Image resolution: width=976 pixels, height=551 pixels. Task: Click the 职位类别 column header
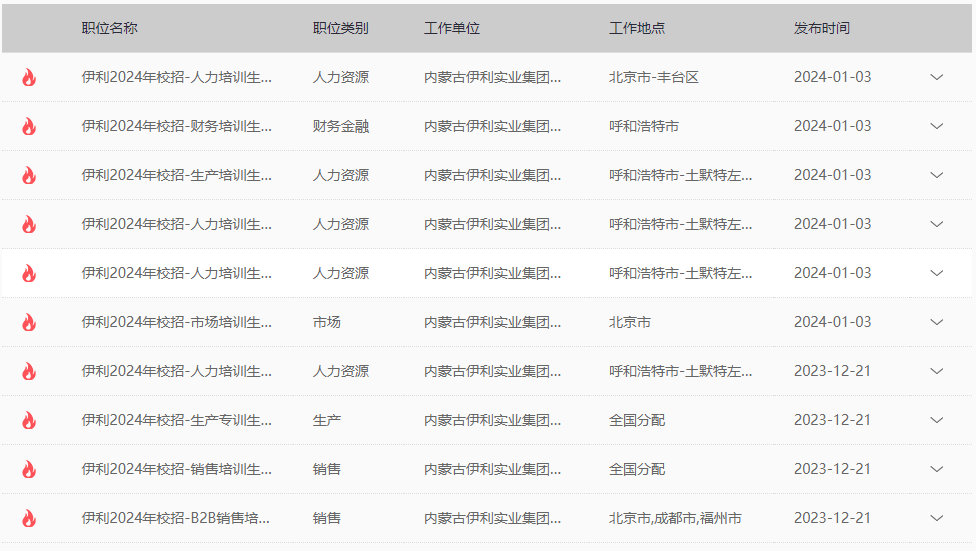pyautogui.click(x=340, y=28)
